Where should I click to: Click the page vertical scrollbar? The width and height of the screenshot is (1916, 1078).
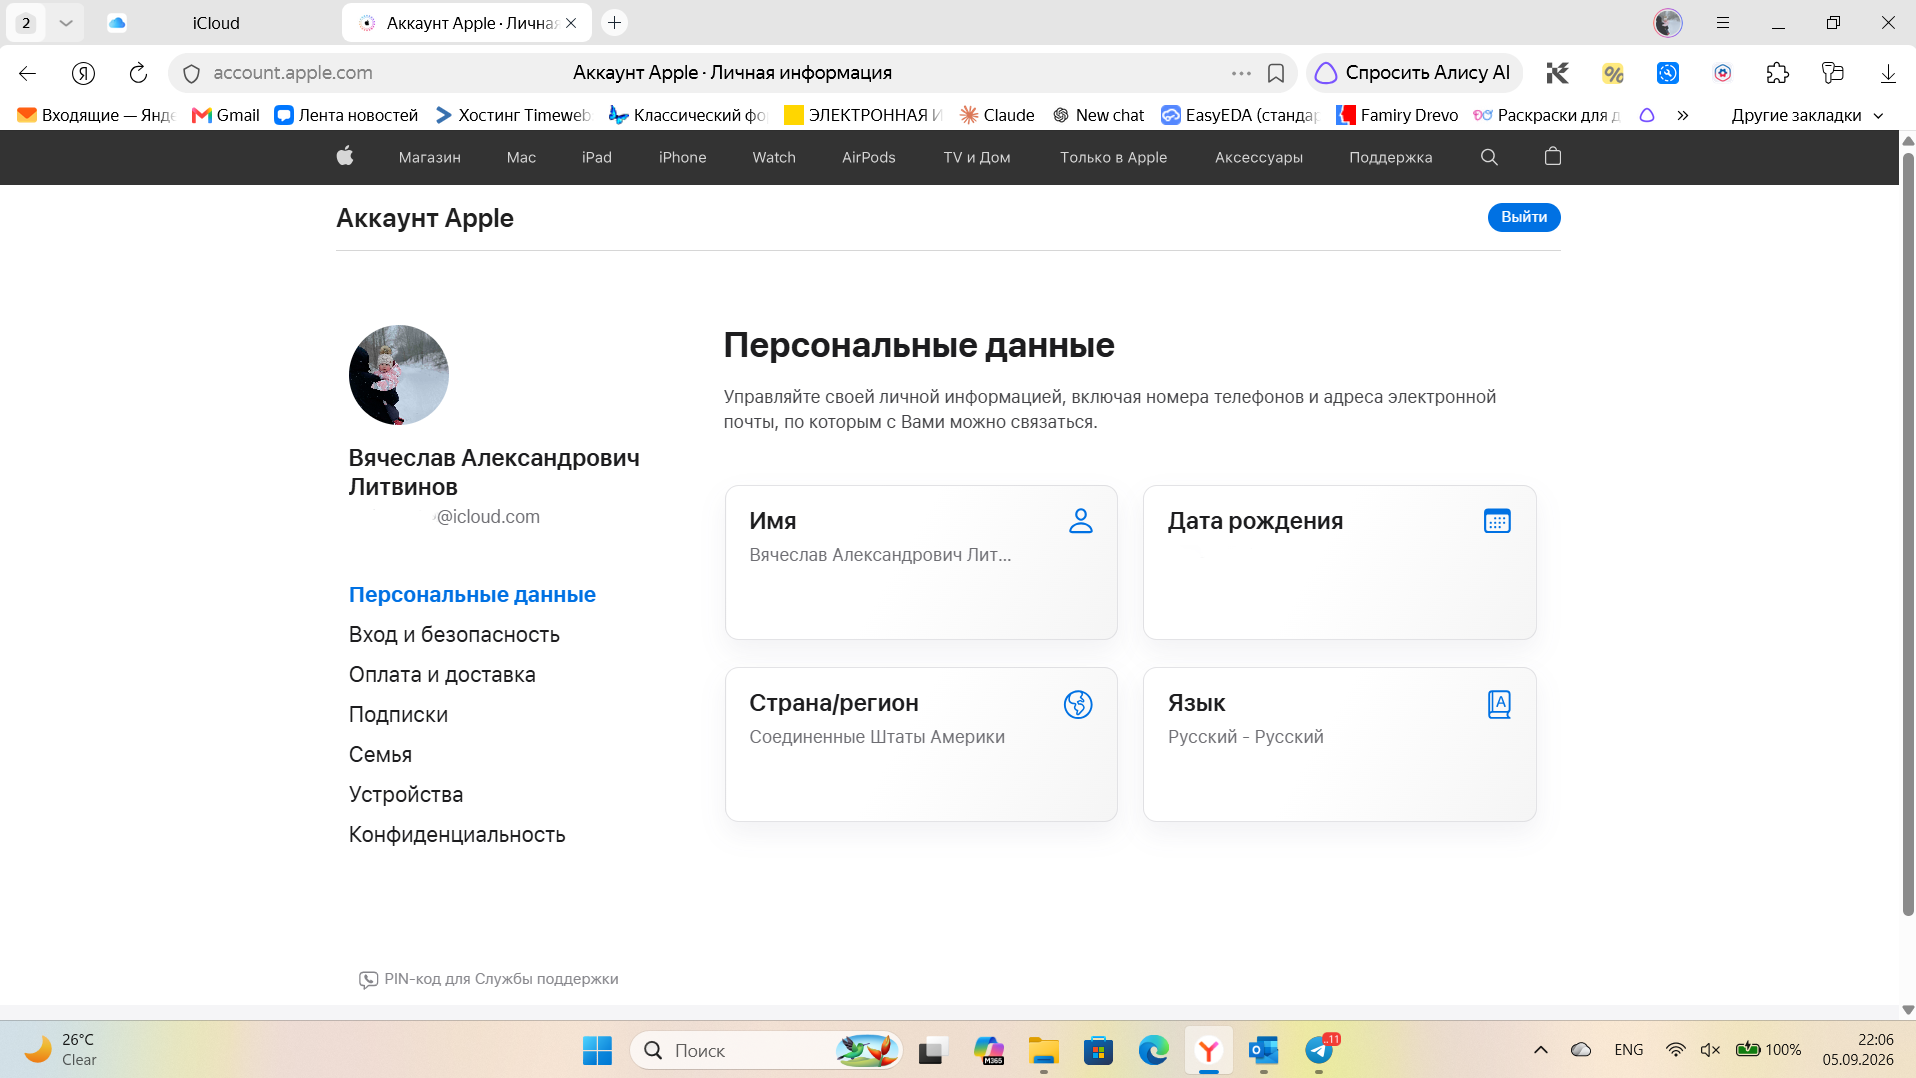click(x=1907, y=534)
